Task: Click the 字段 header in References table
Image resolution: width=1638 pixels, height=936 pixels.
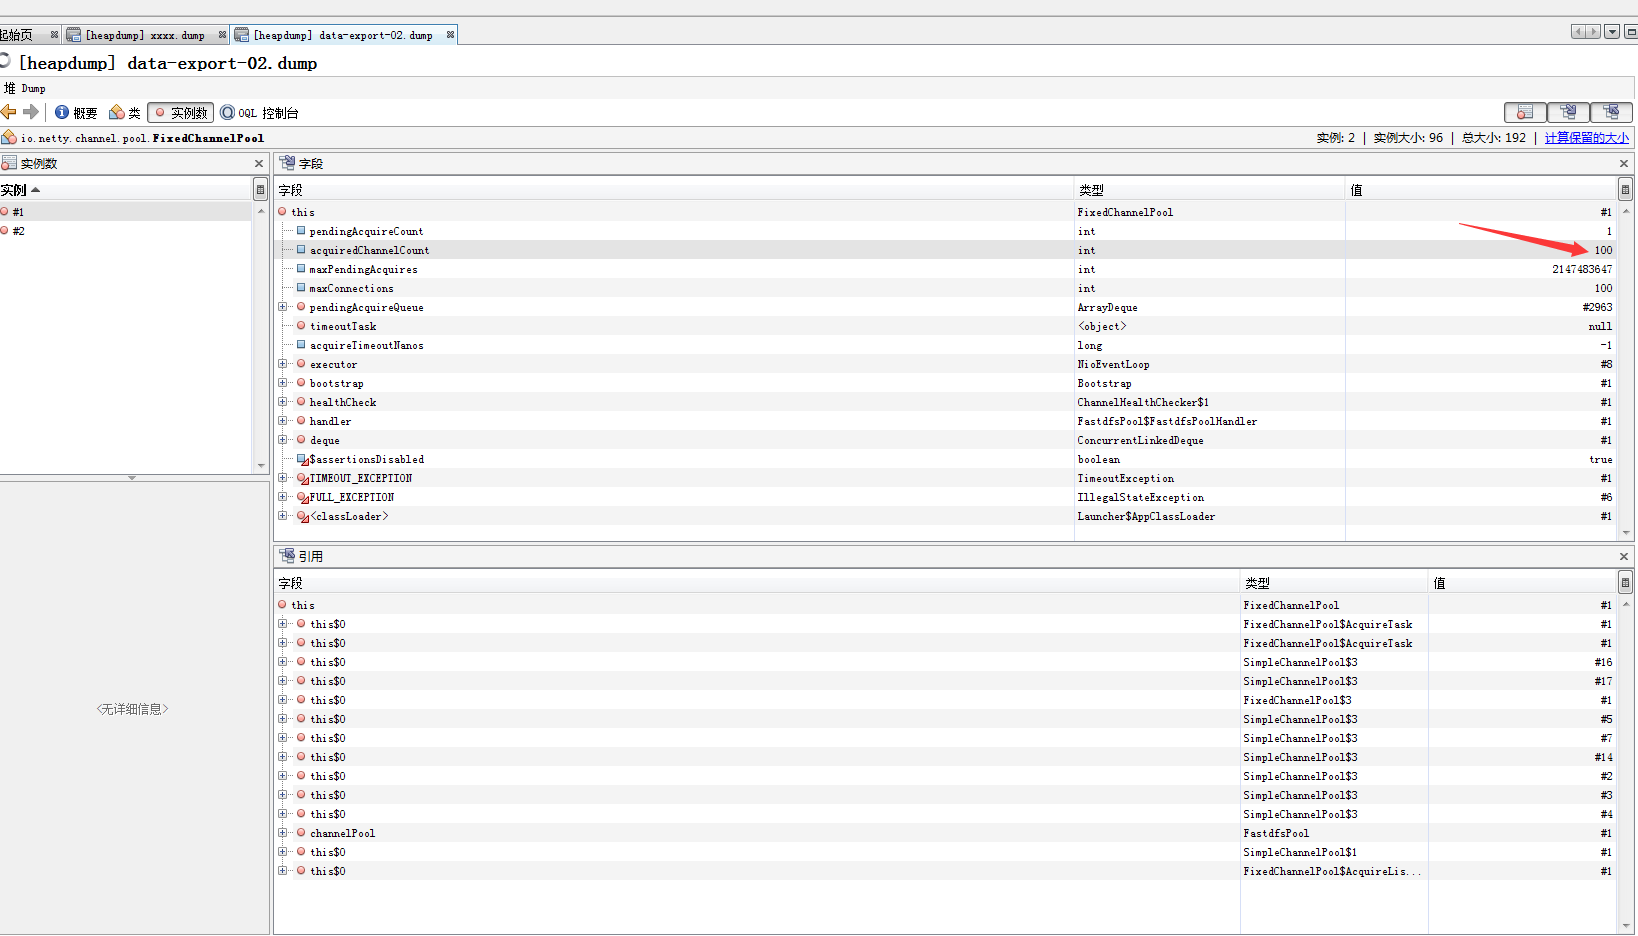Action: [757, 583]
